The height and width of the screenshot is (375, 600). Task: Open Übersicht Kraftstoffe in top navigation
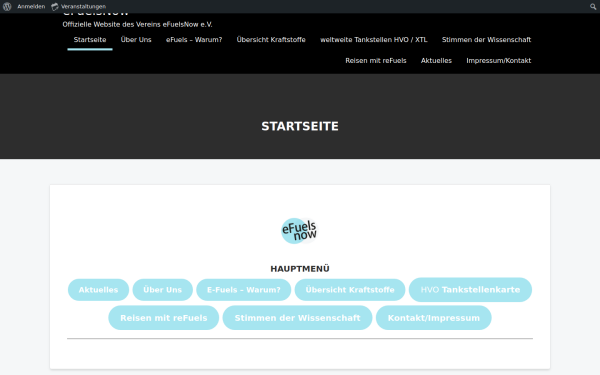(271, 40)
